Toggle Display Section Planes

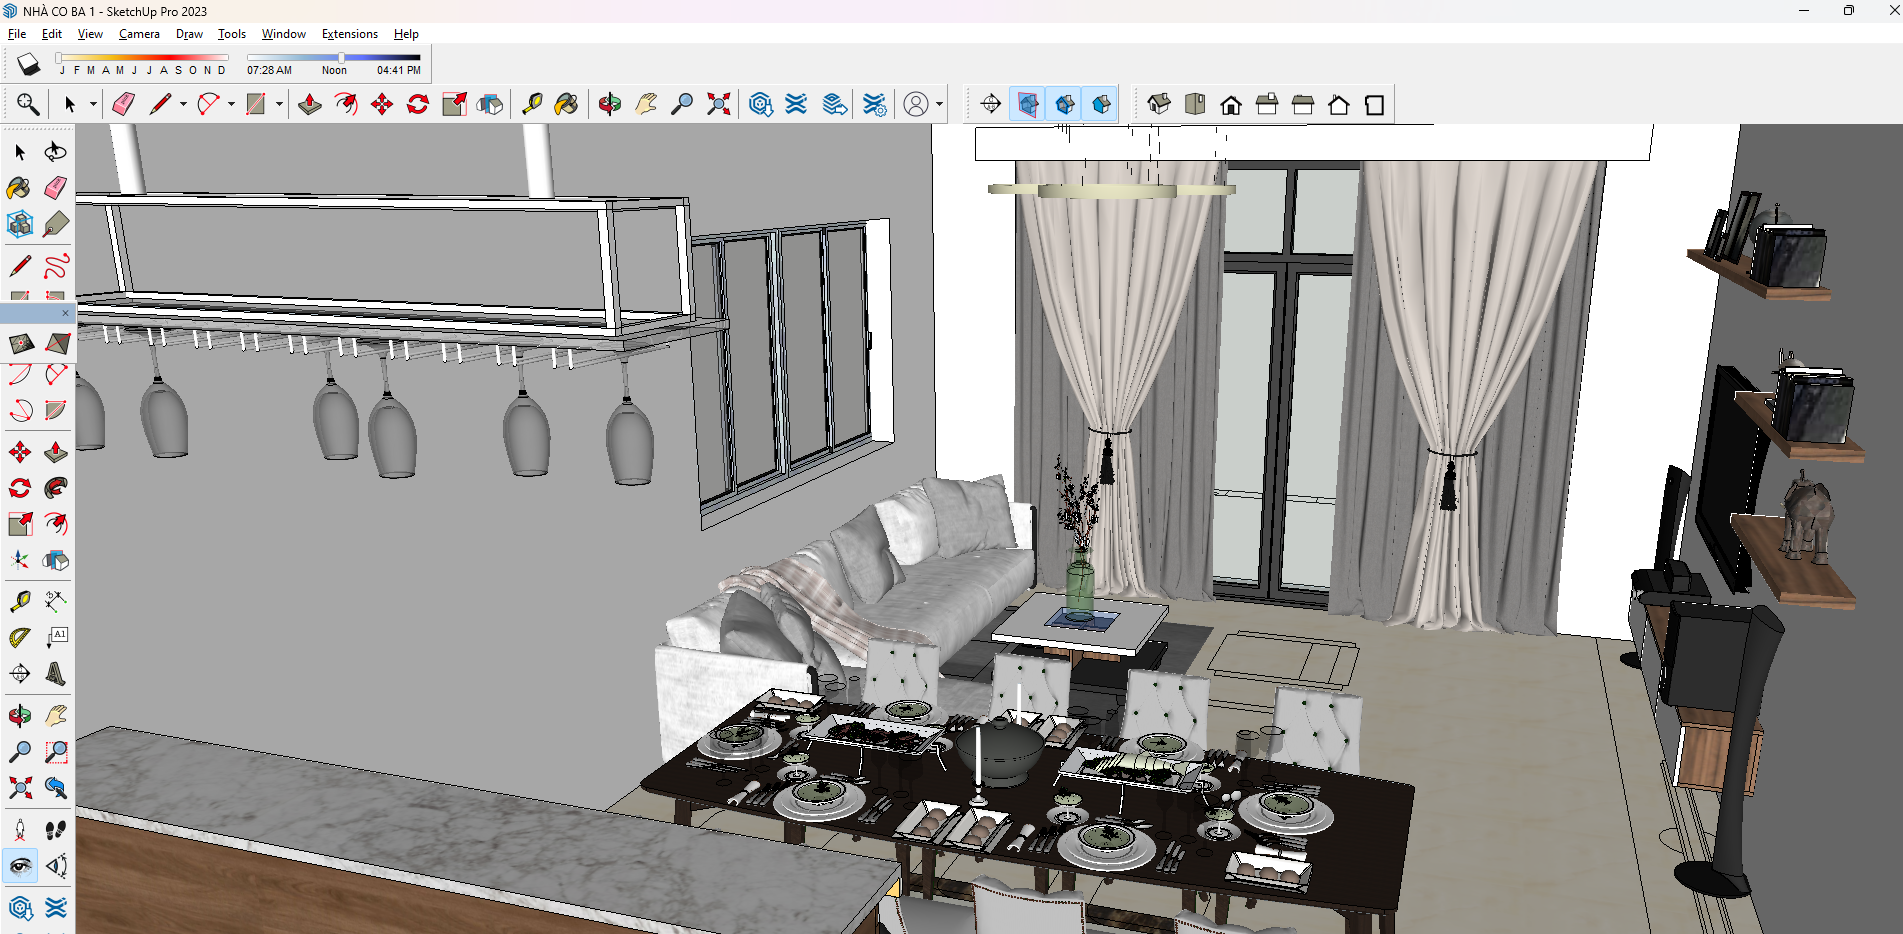pyautogui.click(x=1028, y=104)
